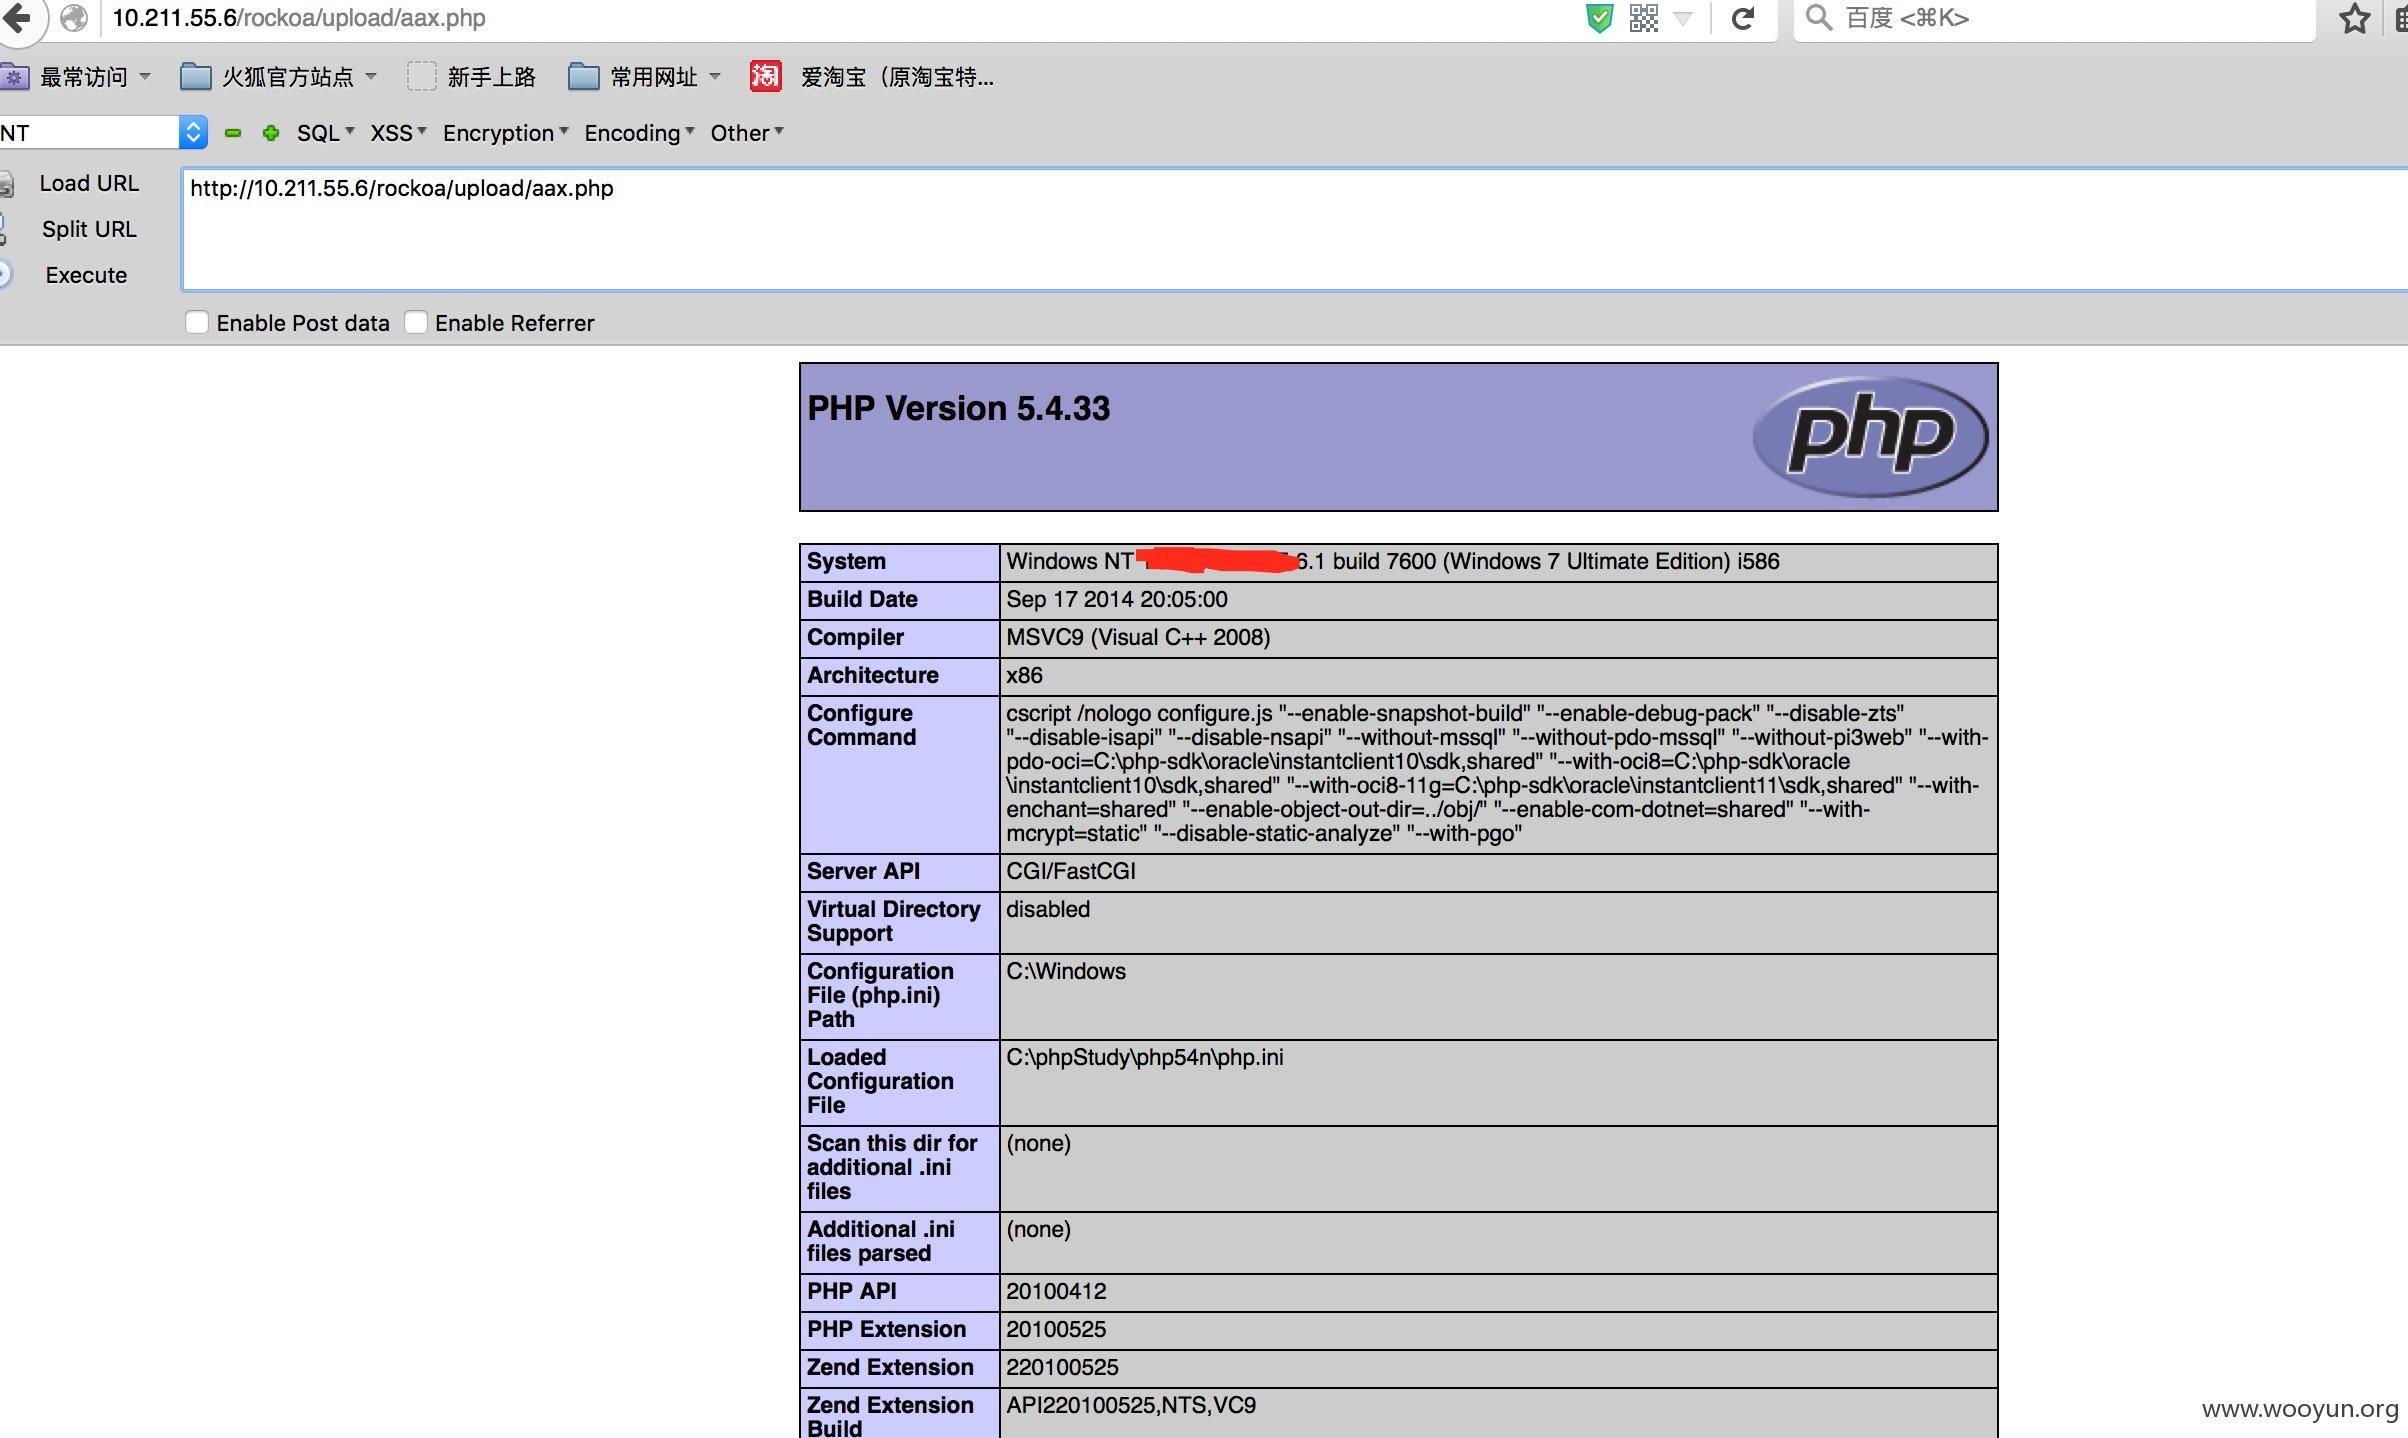Expand the 常用网址 bookmark folder
The width and height of the screenshot is (2408, 1438).
click(x=715, y=77)
